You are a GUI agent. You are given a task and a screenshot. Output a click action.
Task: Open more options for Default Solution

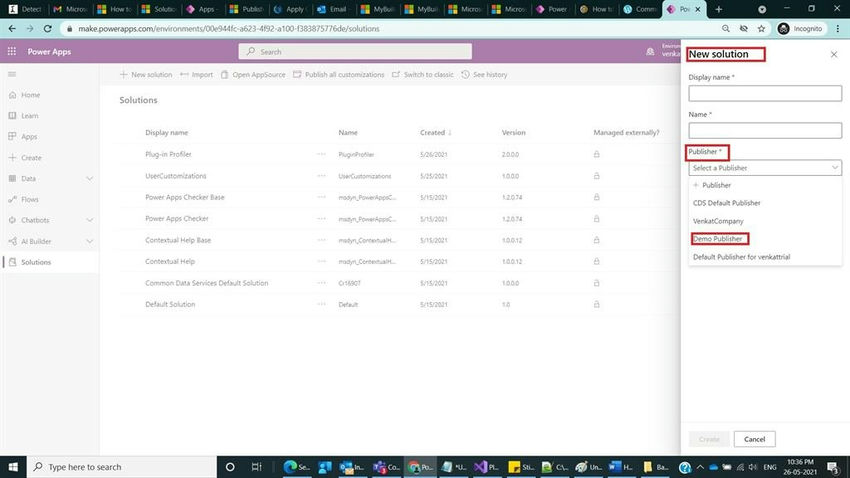point(321,305)
